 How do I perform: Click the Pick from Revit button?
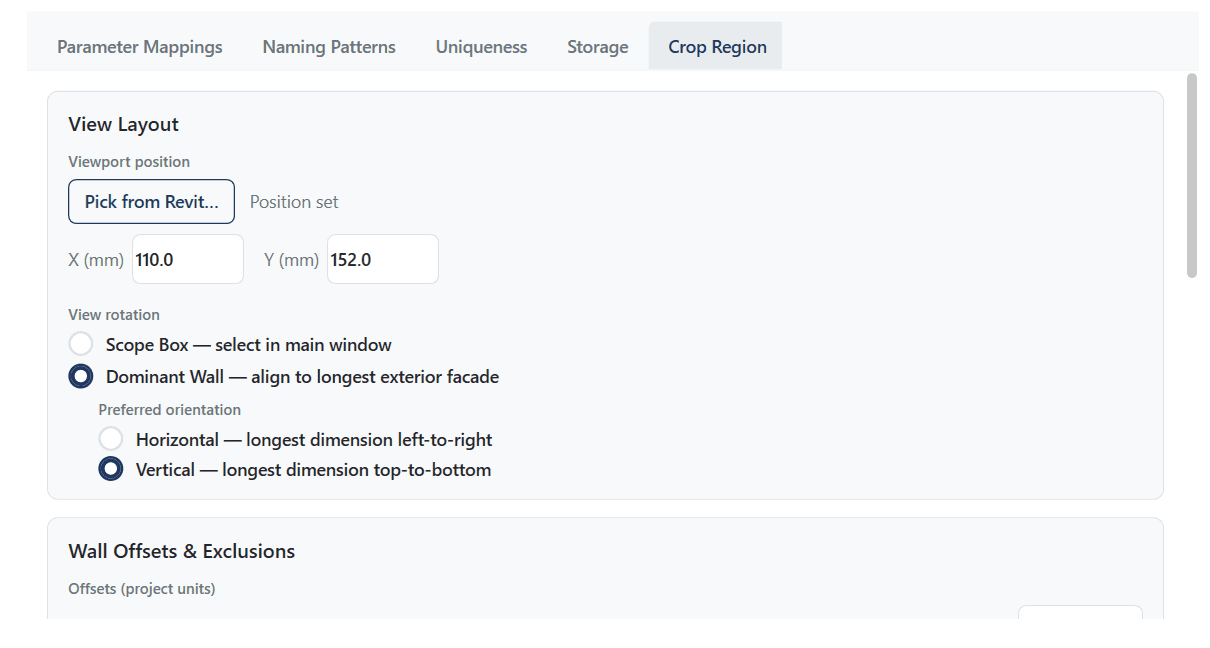pos(151,202)
